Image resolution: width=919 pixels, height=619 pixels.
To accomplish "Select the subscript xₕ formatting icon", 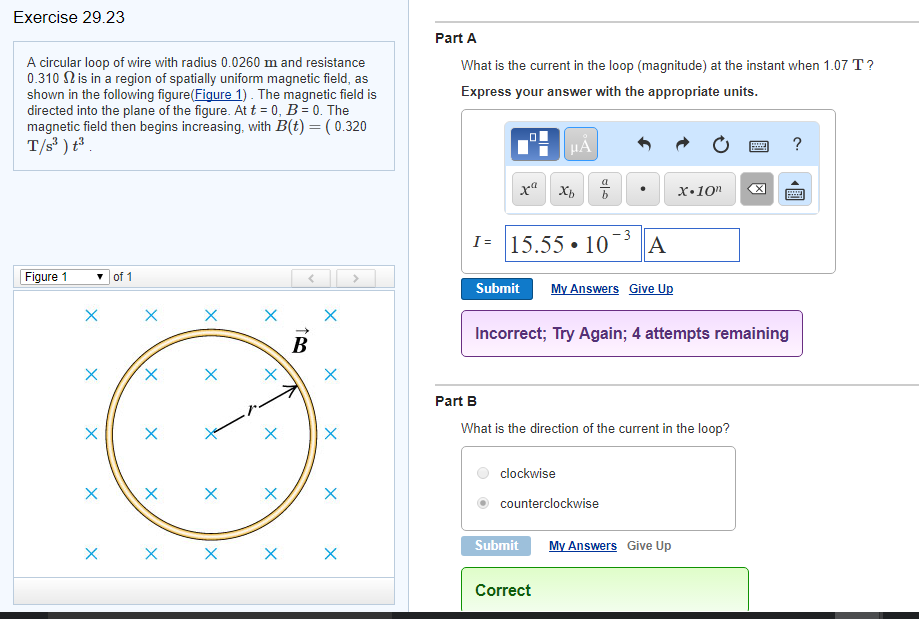I will click(566, 189).
